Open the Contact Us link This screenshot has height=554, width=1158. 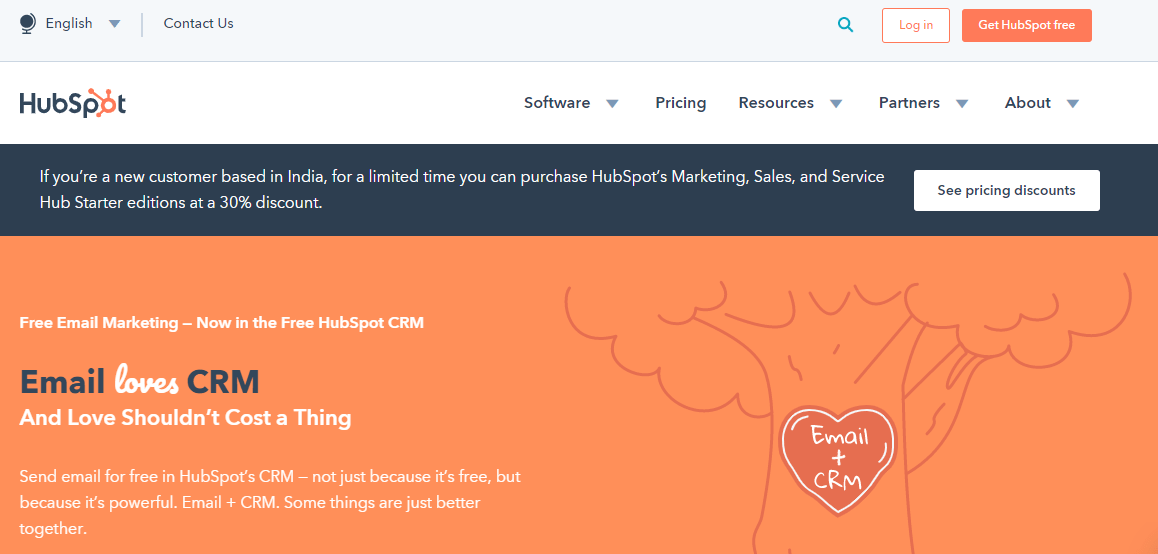click(199, 24)
